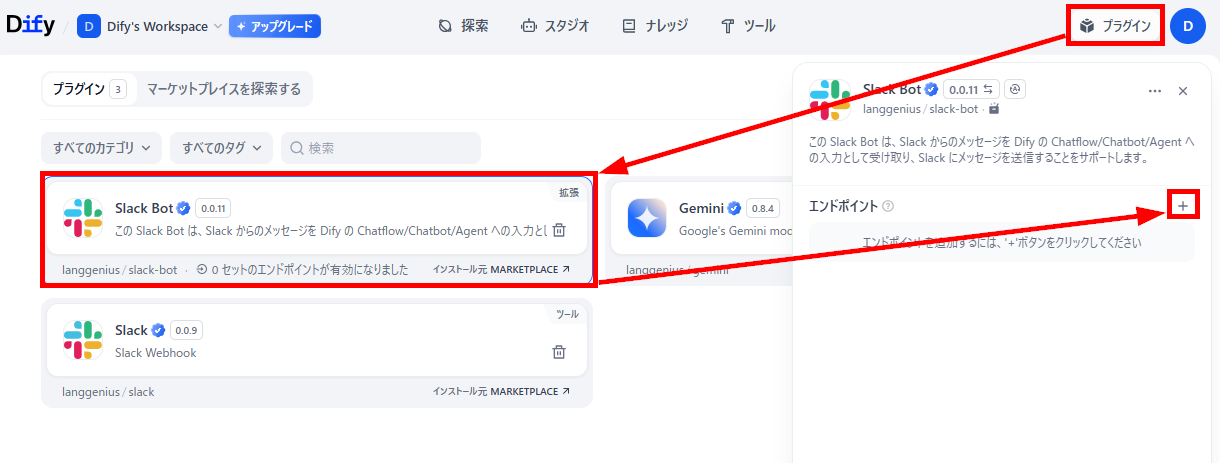Click the Gemini plugin logo

click(x=647, y=217)
